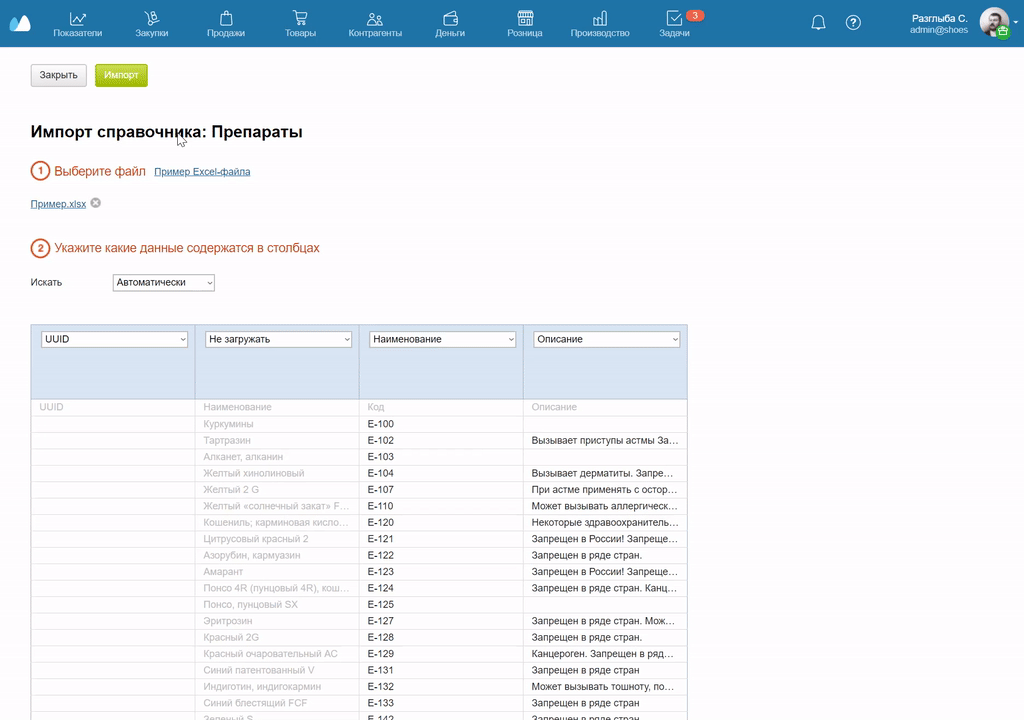Open the Продажи sales cart icon

225,22
